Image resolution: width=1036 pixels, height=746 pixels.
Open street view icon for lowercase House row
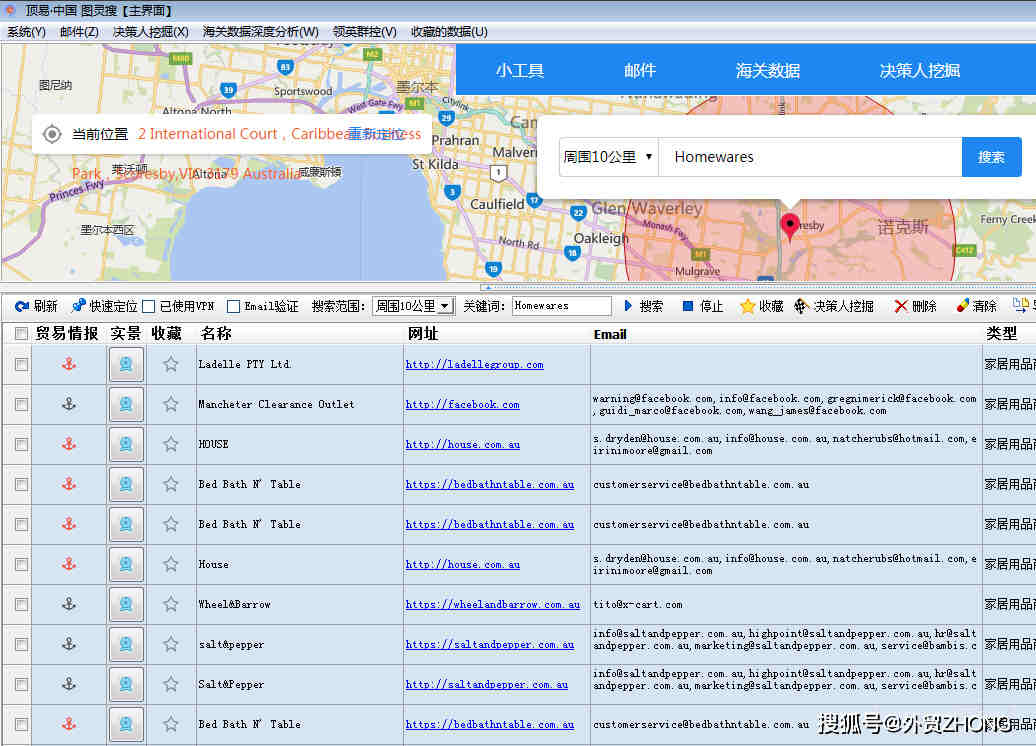(x=126, y=564)
